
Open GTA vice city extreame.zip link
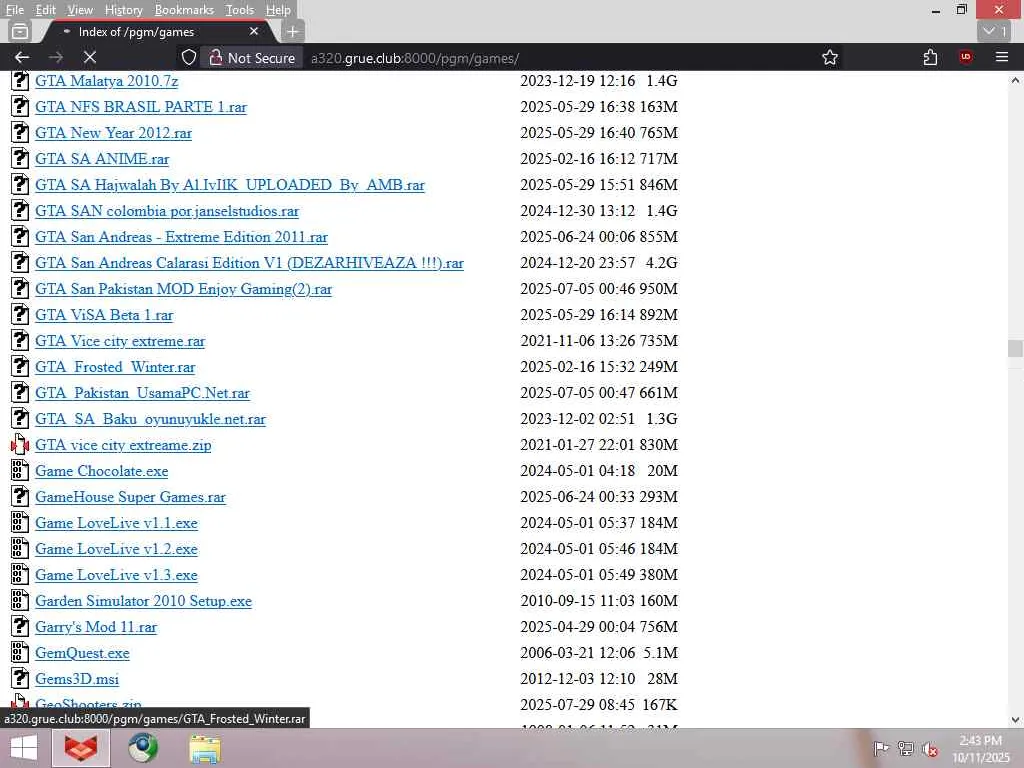click(x=123, y=445)
